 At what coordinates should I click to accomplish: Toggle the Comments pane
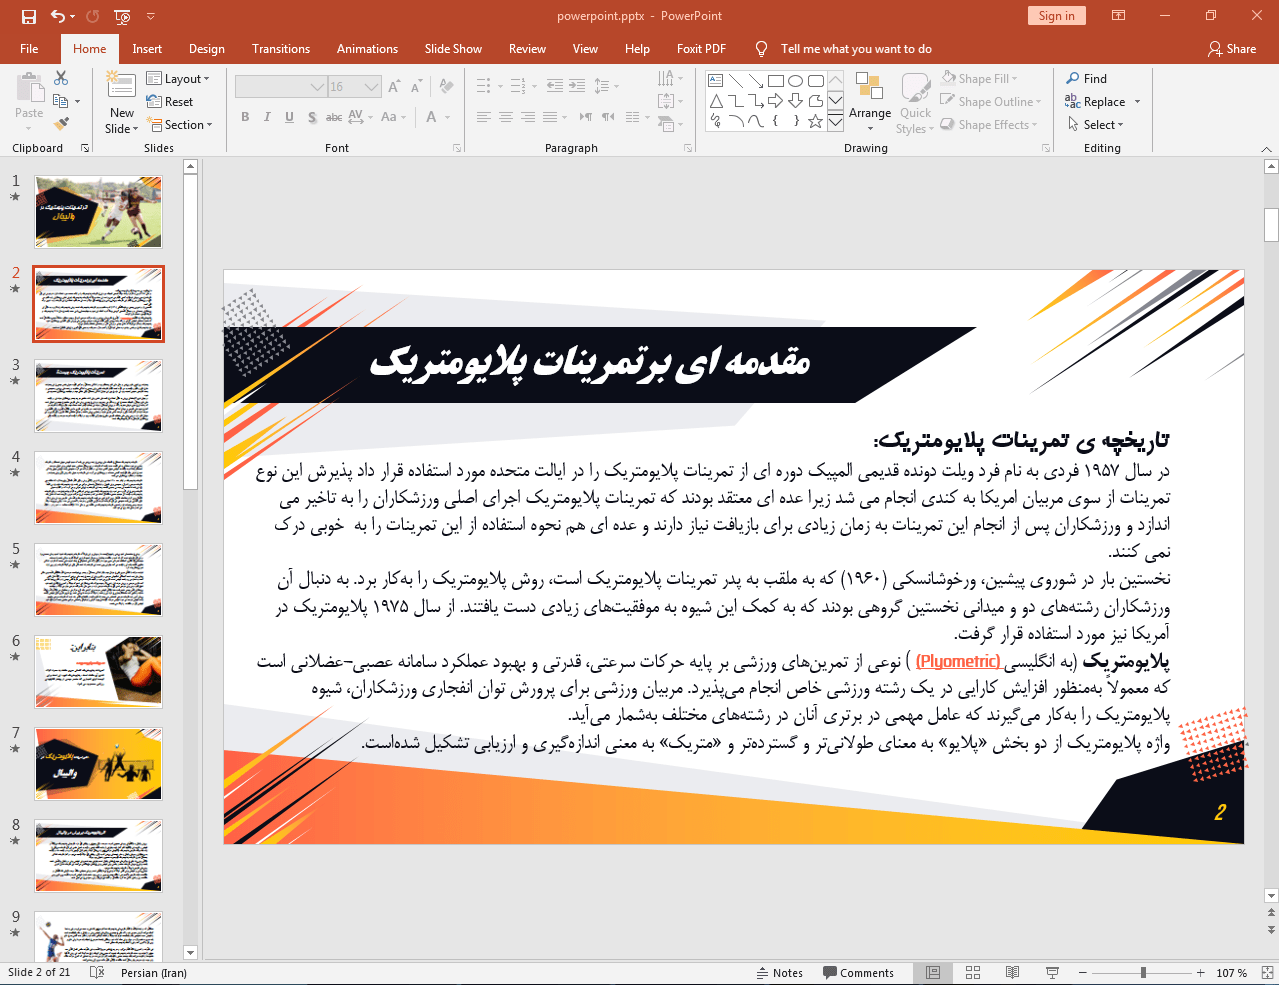tap(858, 973)
